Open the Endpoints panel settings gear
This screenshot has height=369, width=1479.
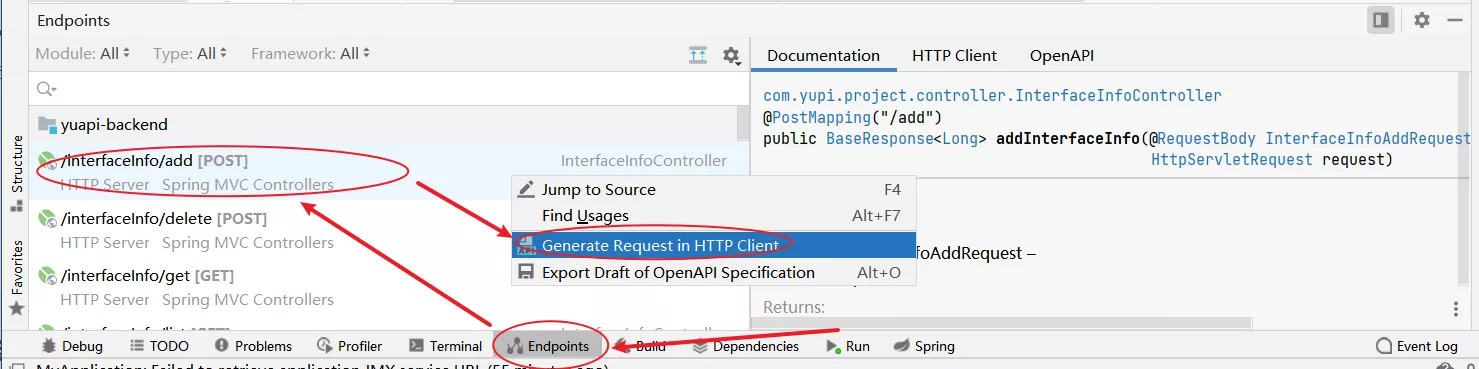(1422, 20)
